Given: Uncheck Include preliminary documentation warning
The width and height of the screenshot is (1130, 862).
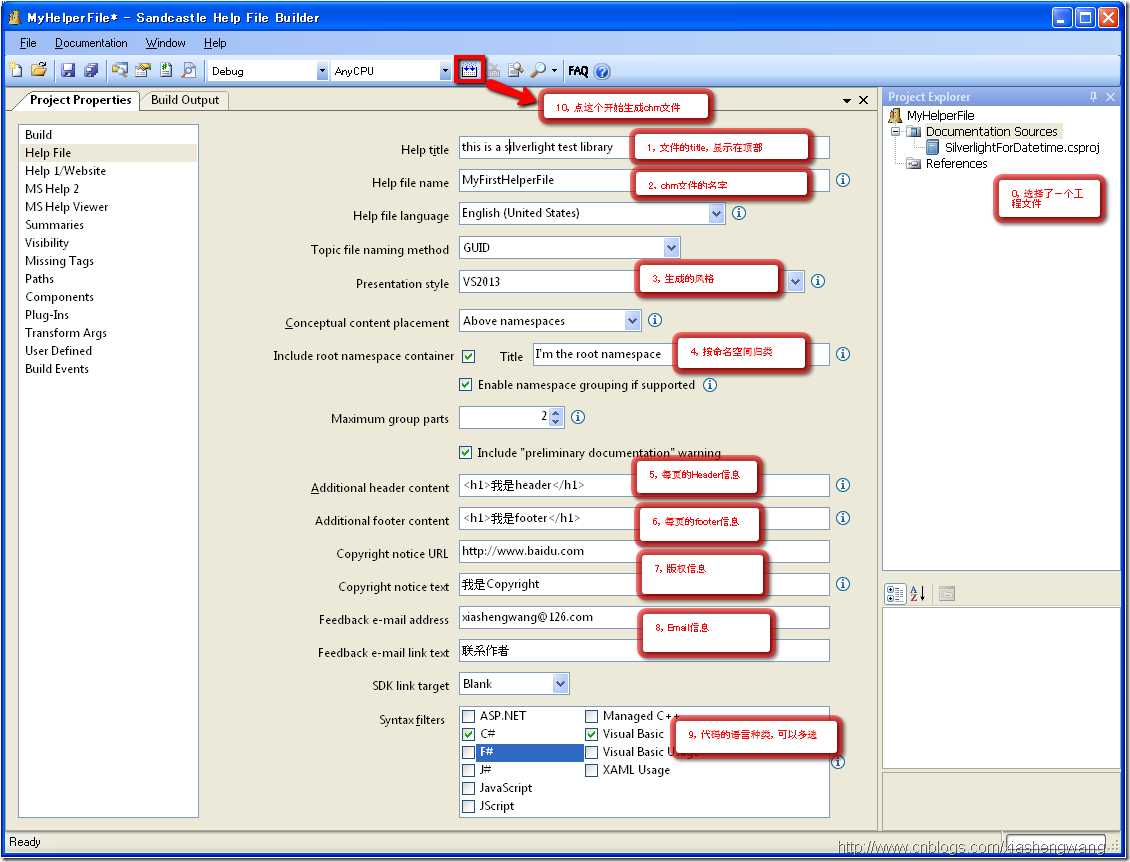Looking at the screenshot, I should click(466, 453).
